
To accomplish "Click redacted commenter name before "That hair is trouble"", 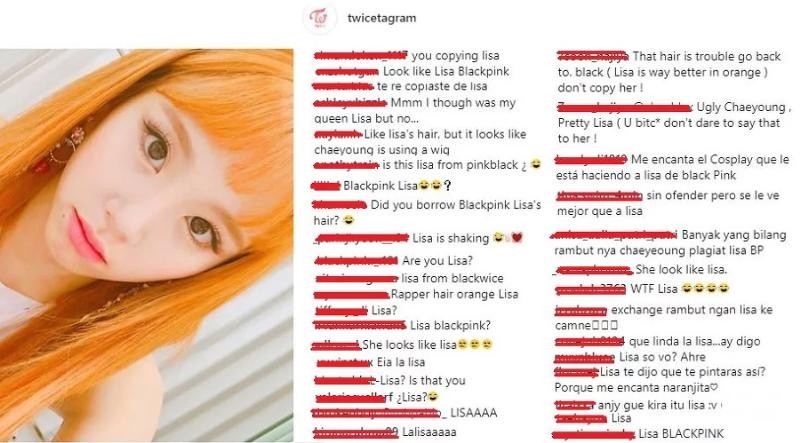I will point(593,56).
